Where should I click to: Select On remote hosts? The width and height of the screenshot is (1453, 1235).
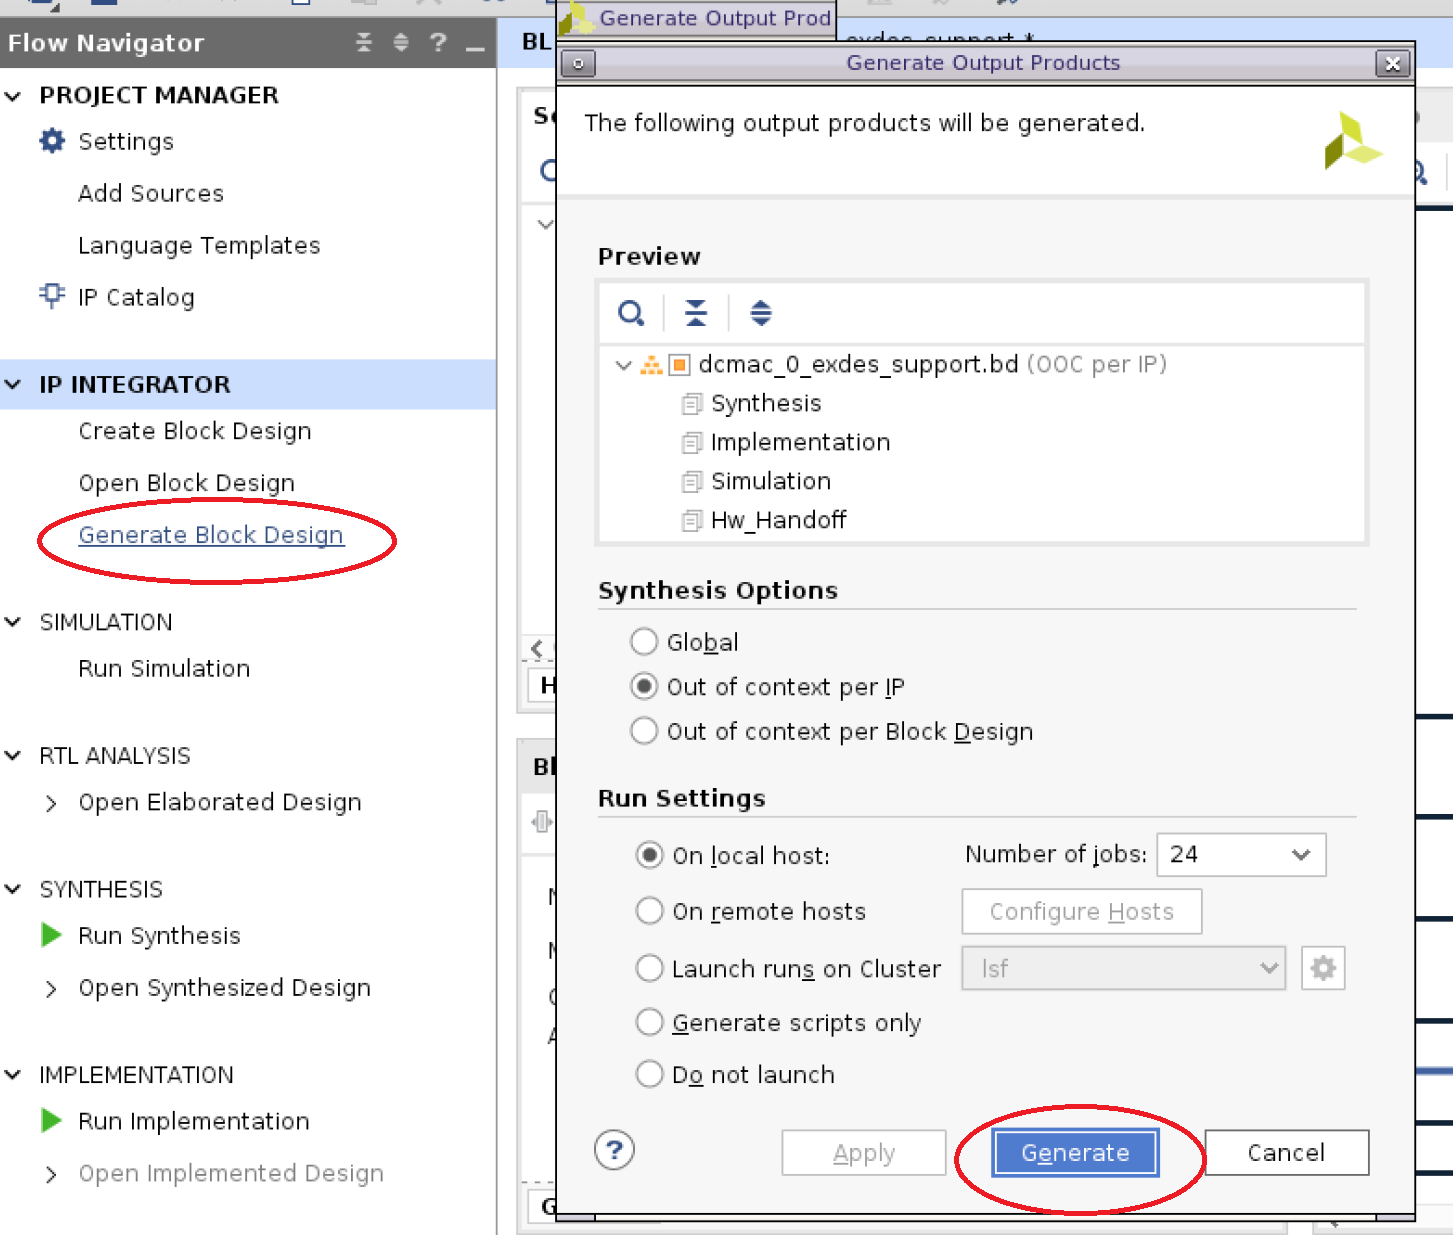[x=649, y=911]
